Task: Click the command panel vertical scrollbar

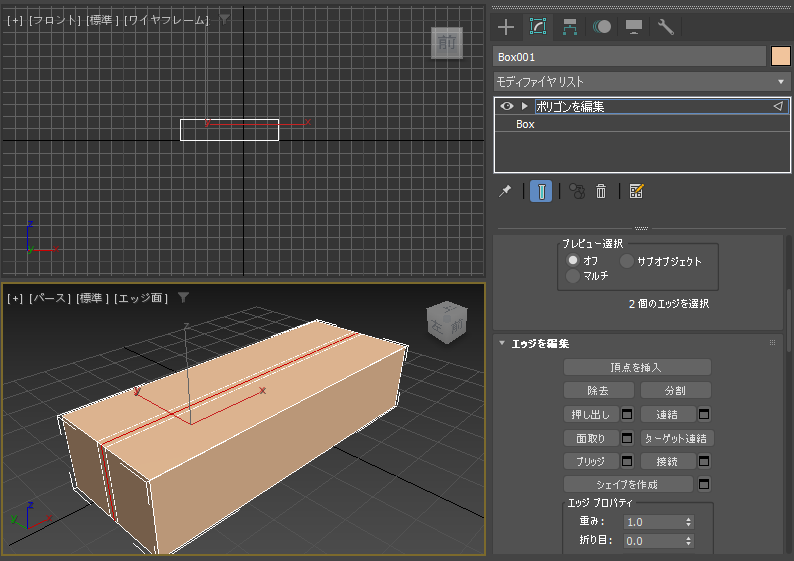Action: (789, 320)
